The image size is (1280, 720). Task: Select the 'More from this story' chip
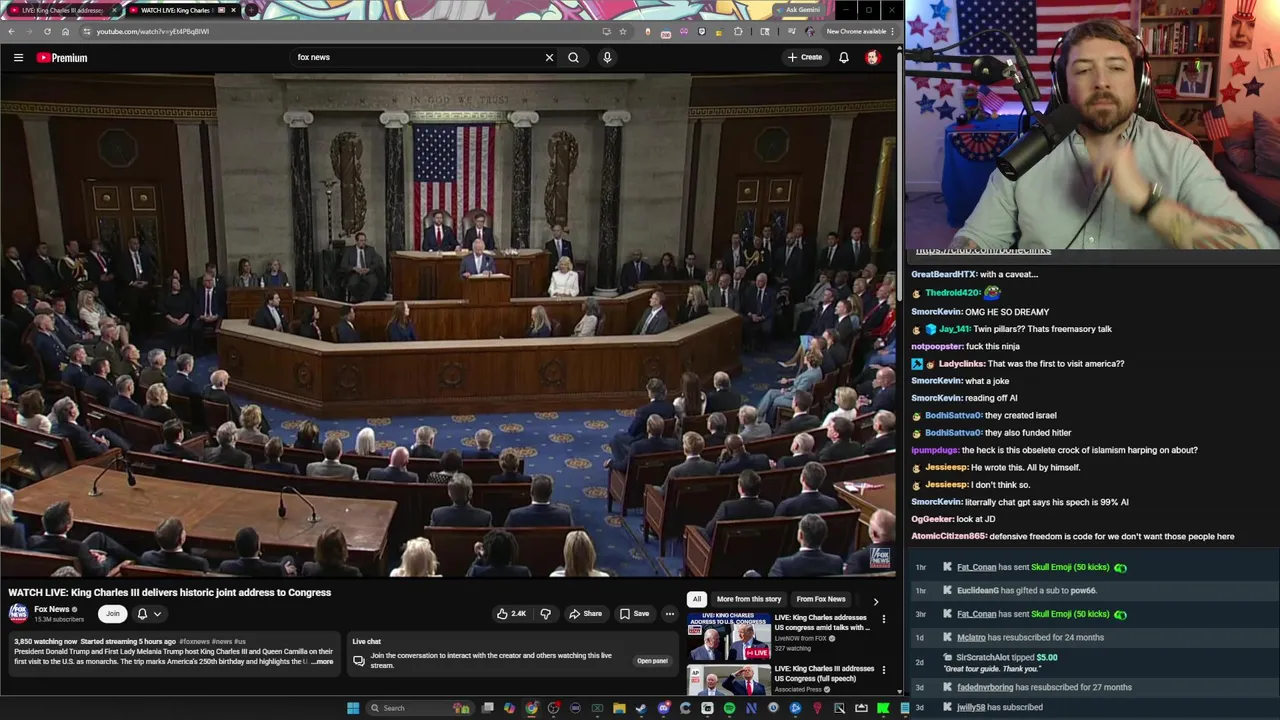point(748,599)
